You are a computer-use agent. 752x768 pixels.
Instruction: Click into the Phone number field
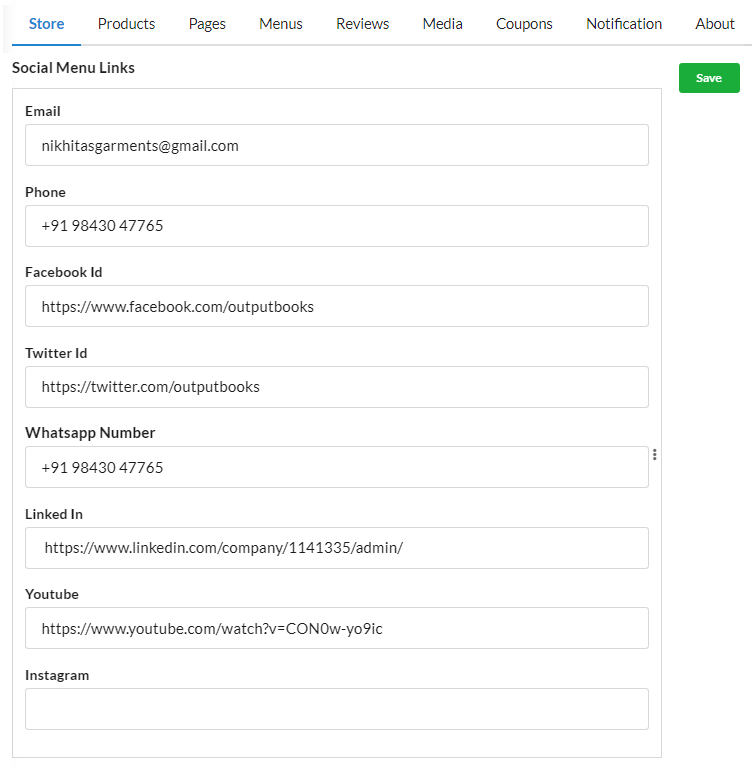click(337, 226)
